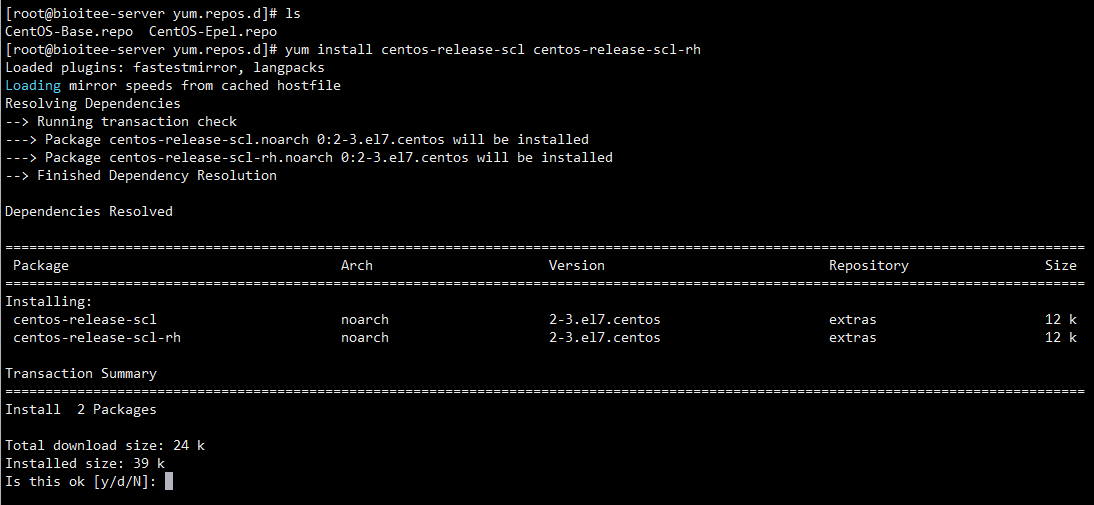Click 'Installed size: 39 k' line

tap(85, 464)
